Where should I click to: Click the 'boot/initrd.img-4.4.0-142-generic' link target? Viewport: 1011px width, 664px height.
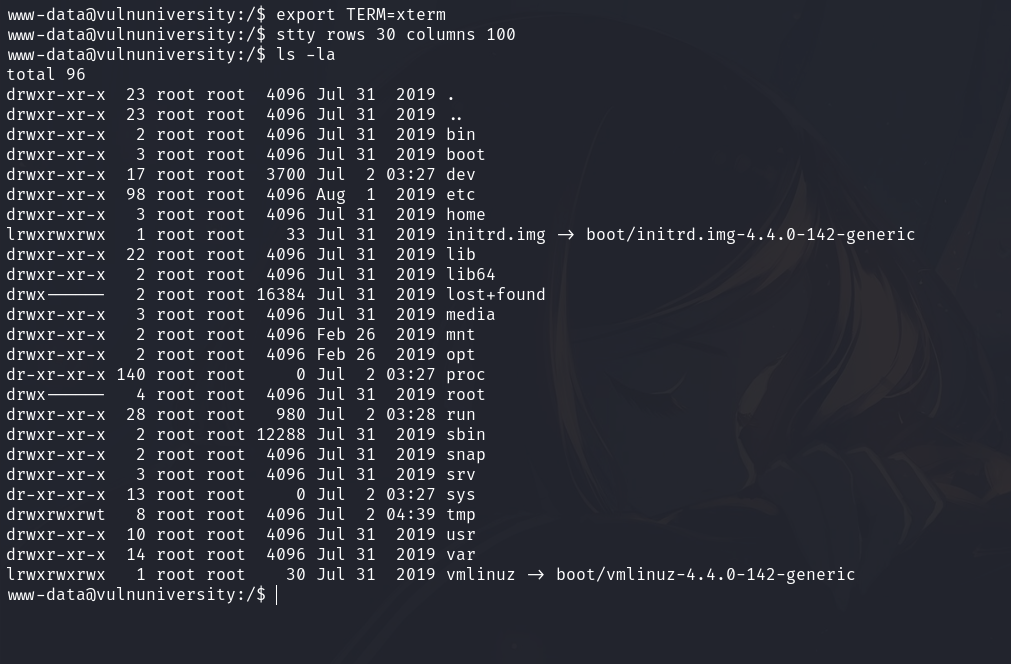coord(750,235)
